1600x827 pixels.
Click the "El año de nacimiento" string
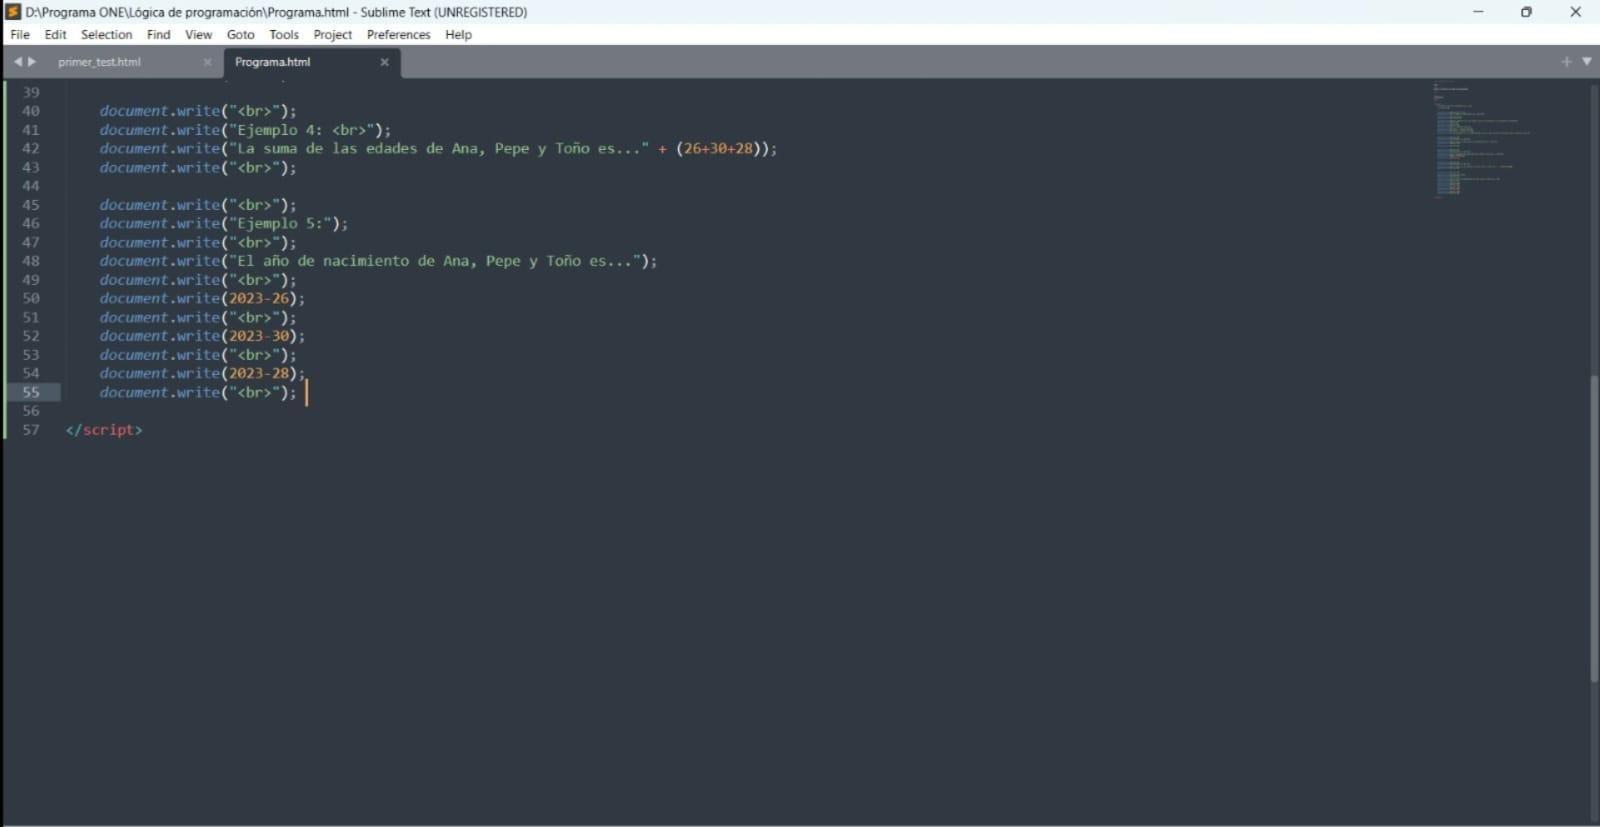(x=435, y=261)
